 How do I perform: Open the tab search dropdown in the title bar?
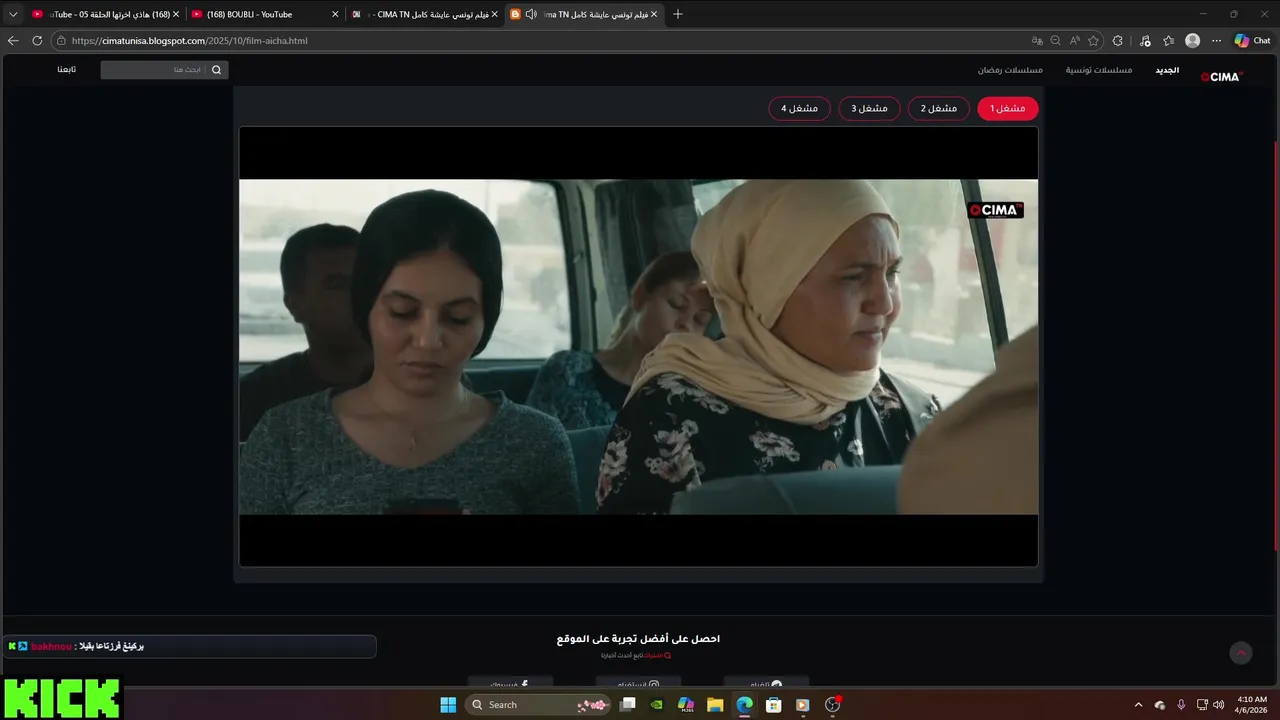click(13, 14)
